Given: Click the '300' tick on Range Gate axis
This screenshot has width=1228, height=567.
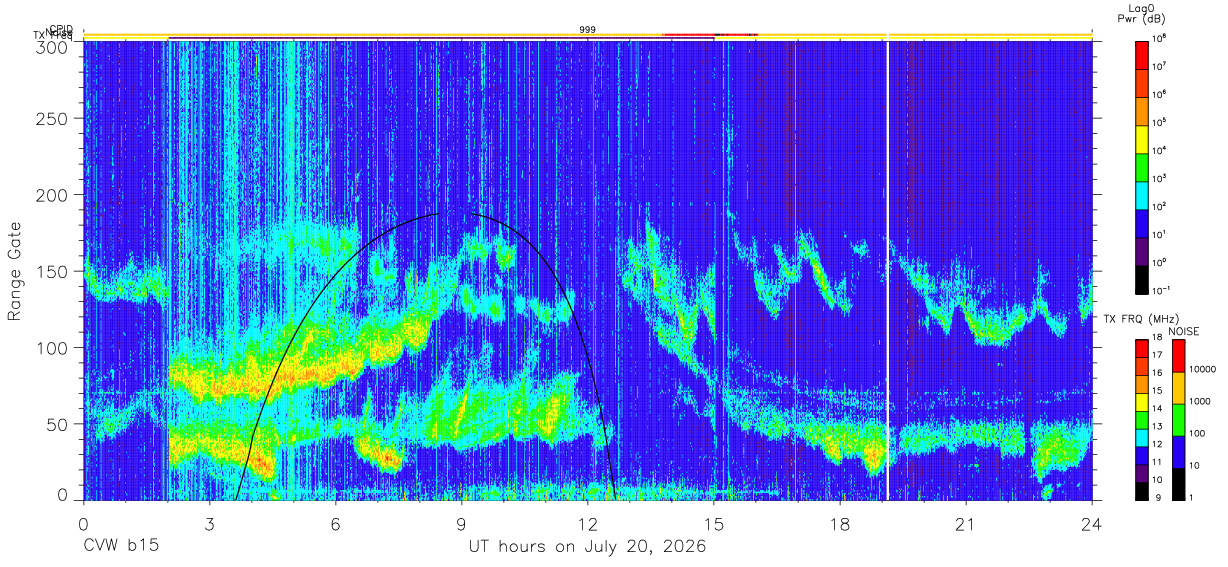Looking at the screenshot, I should click(x=53, y=46).
